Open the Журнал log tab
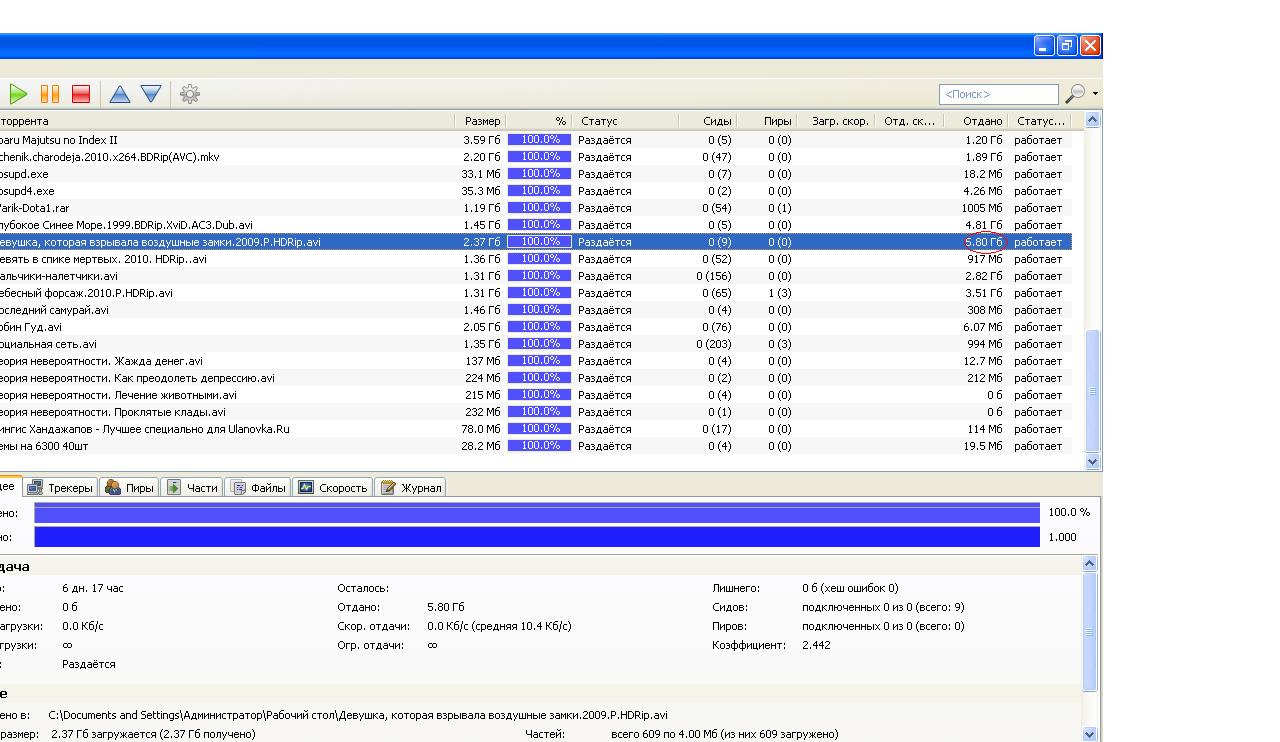Viewport: 1280px width, 742px height. tap(411, 488)
